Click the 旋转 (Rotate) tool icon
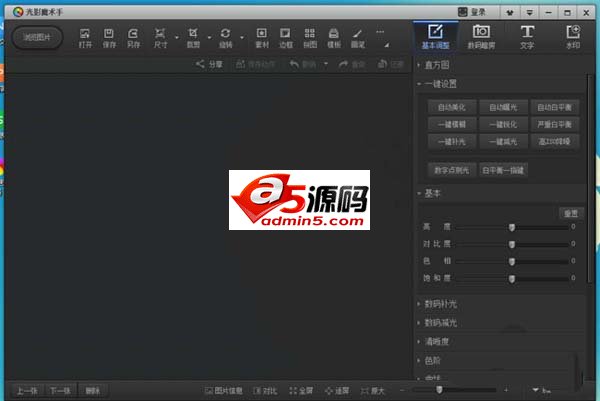 point(225,37)
